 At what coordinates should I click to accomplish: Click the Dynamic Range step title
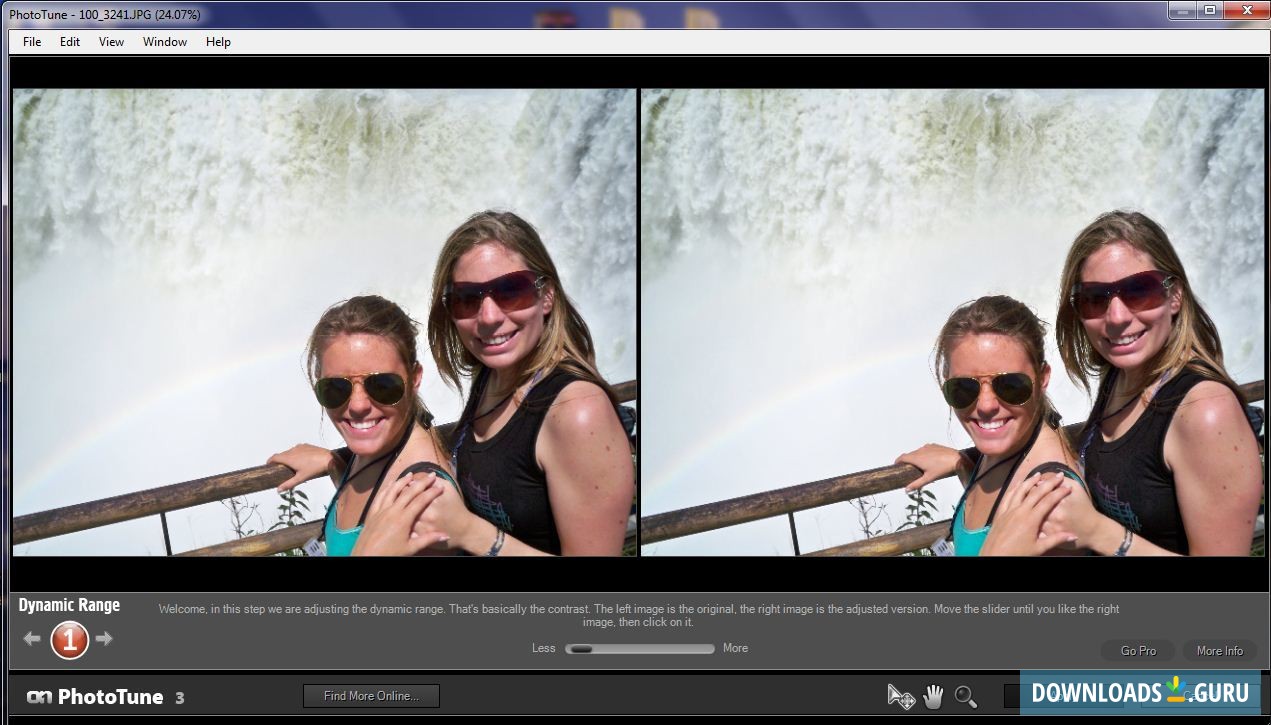69,605
